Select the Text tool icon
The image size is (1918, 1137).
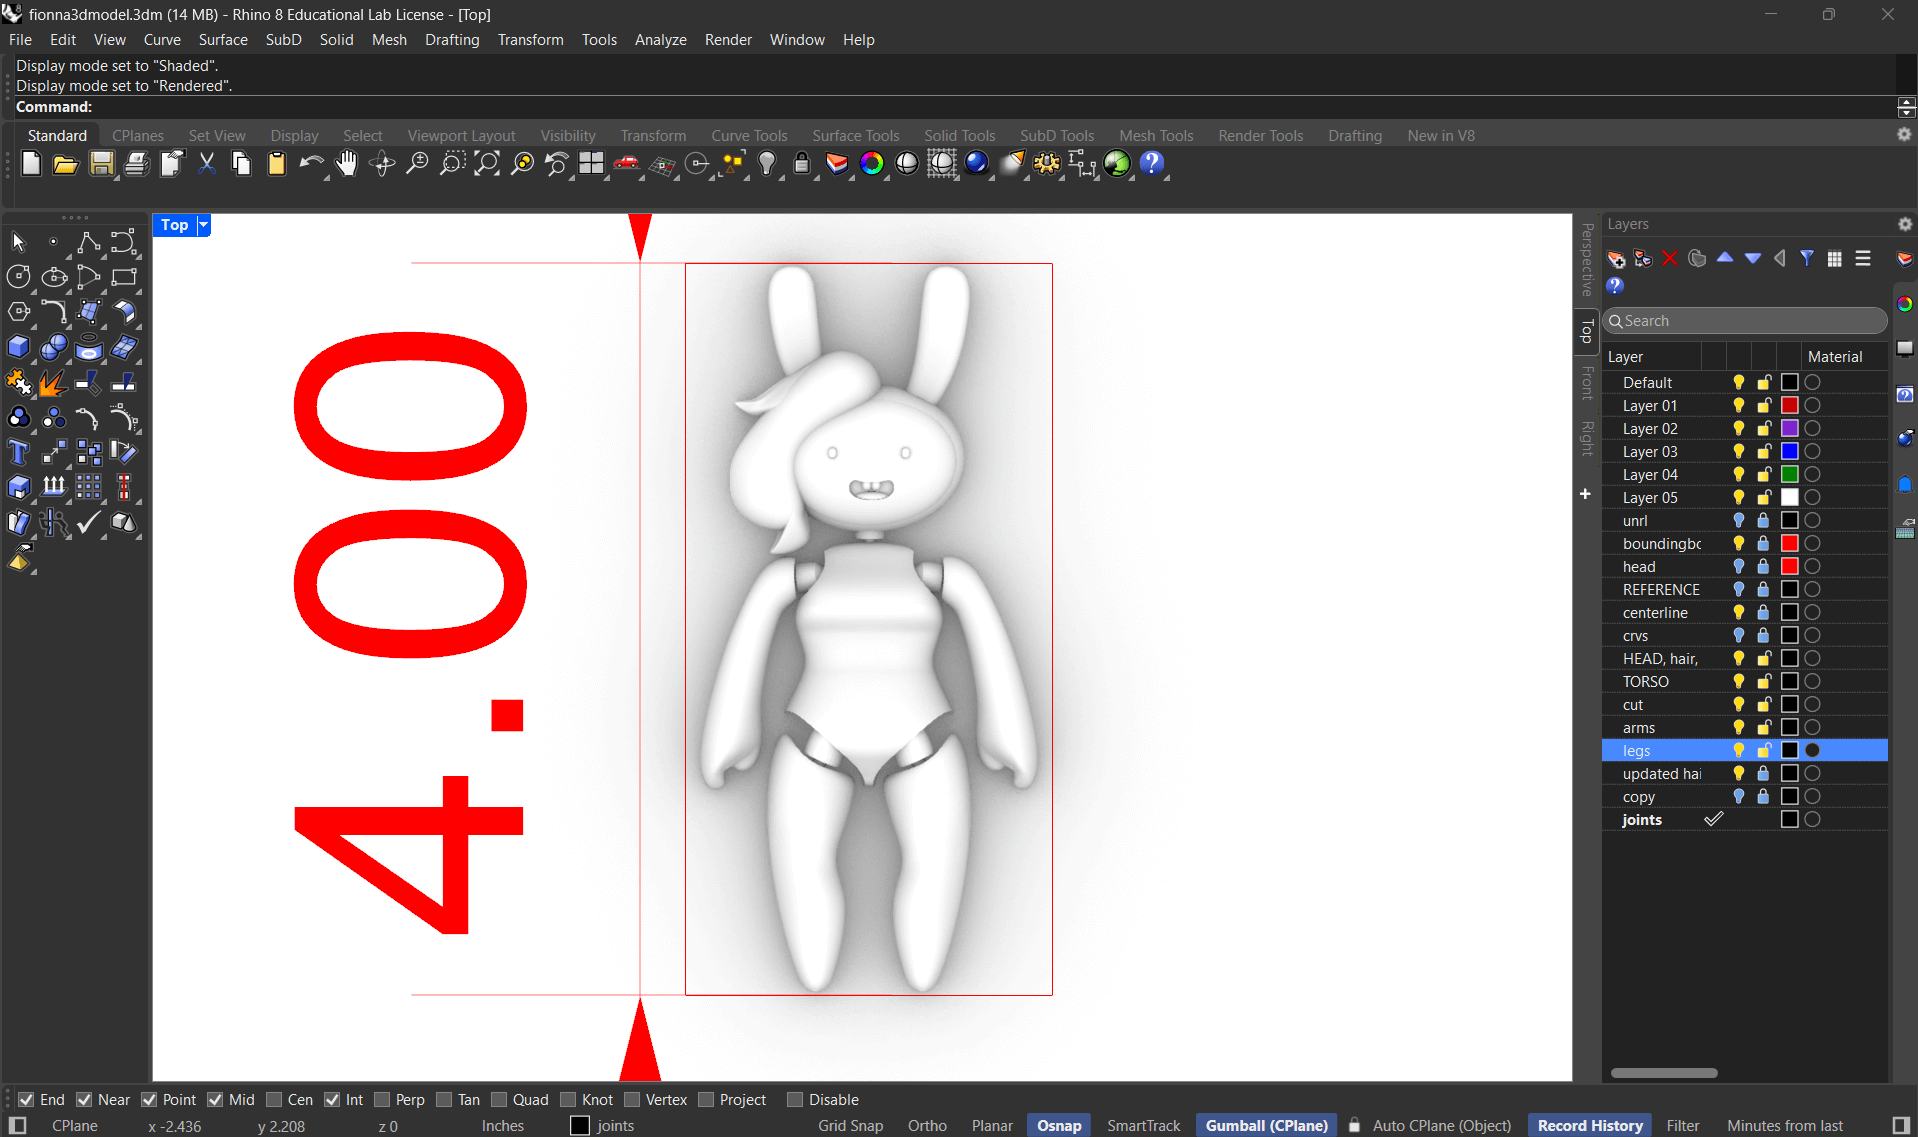(18, 453)
